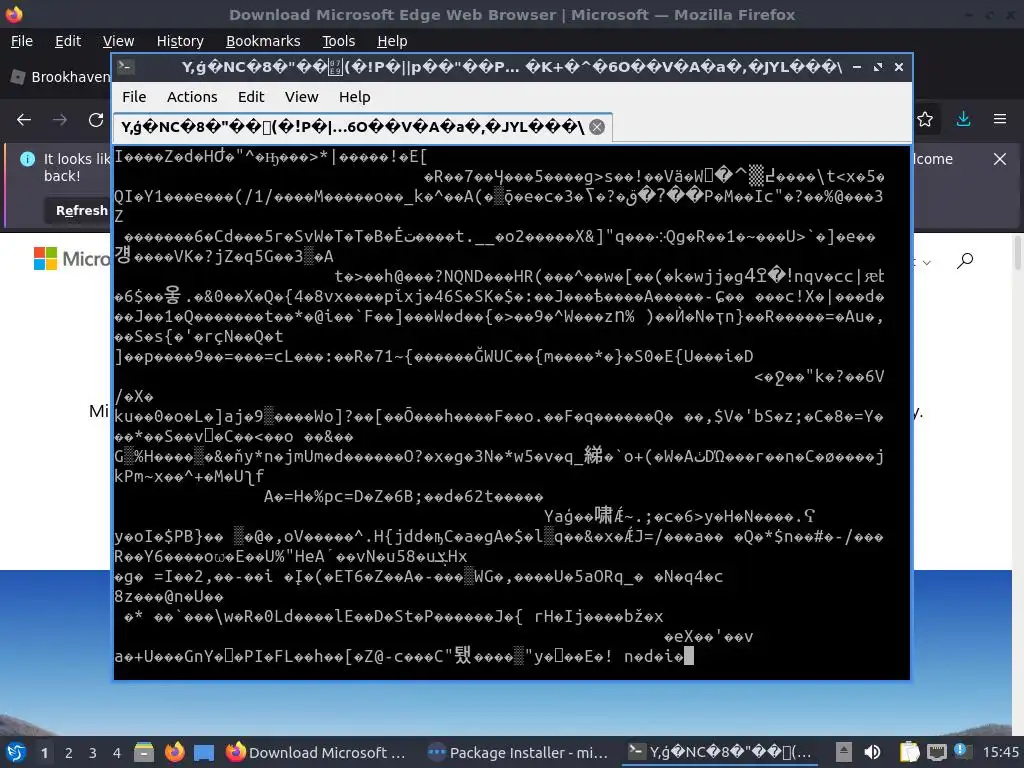Image resolution: width=1024 pixels, height=768 pixels.
Task: Bookmark this page with star icon
Action: coord(925,119)
